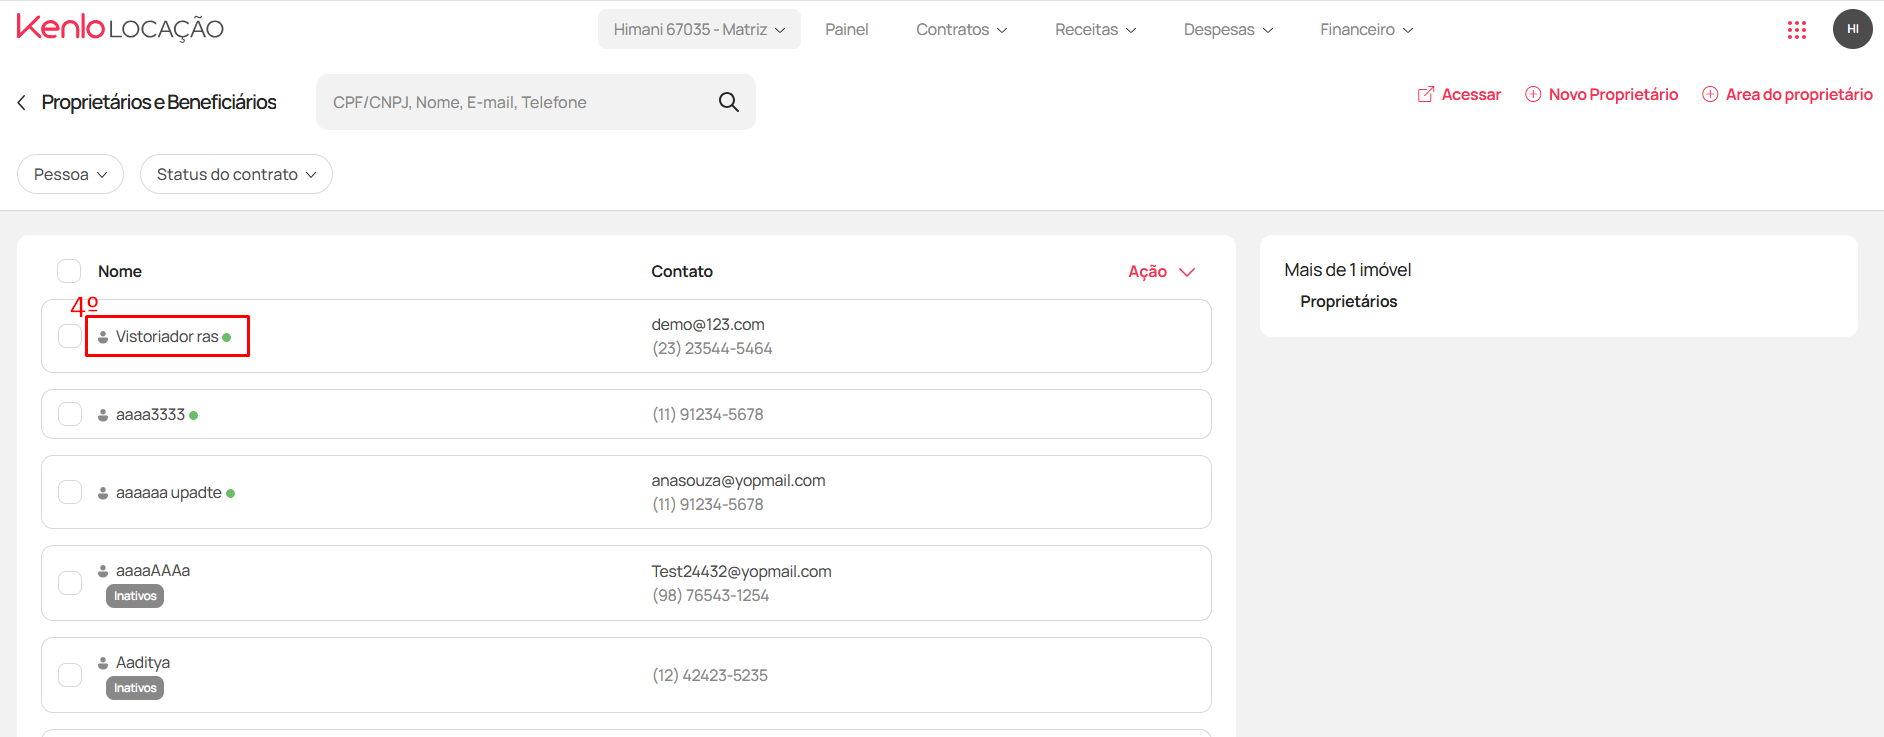Click Proprietários e Beneficiários page title
1884x737 pixels.
coord(159,102)
